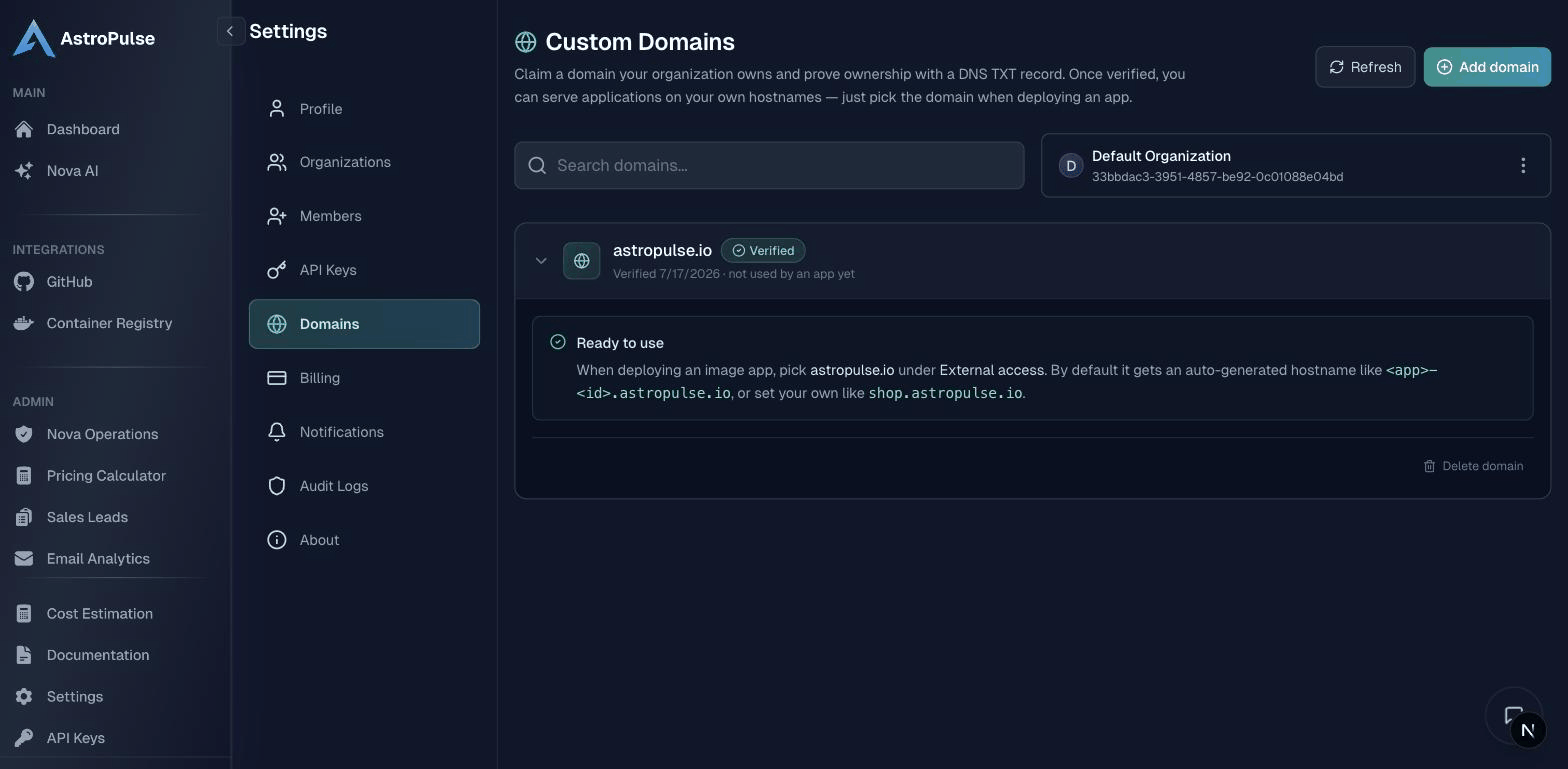1568x769 pixels.
Task: Click the Notifications bell icon
Action: pos(277,432)
